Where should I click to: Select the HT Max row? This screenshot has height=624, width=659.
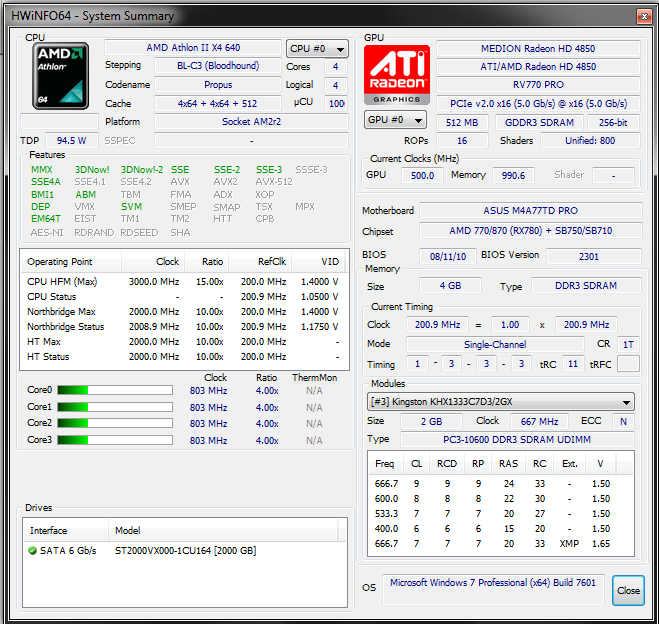[x=184, y=342]
